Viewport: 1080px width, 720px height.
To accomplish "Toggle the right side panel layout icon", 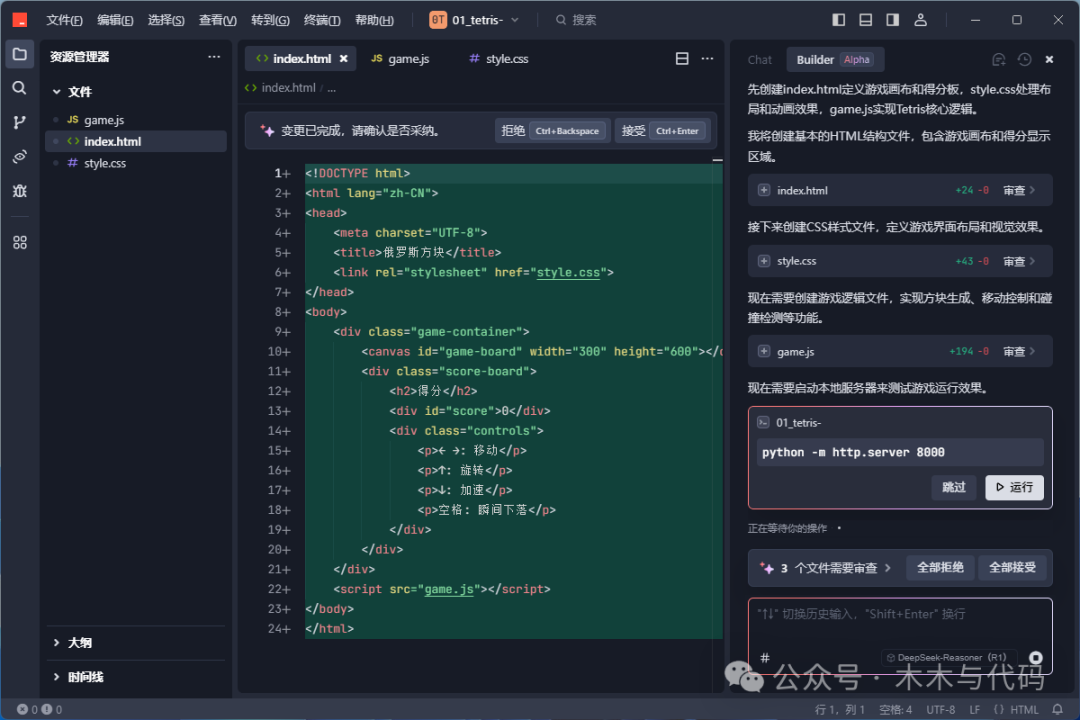I will pos(893,20).
